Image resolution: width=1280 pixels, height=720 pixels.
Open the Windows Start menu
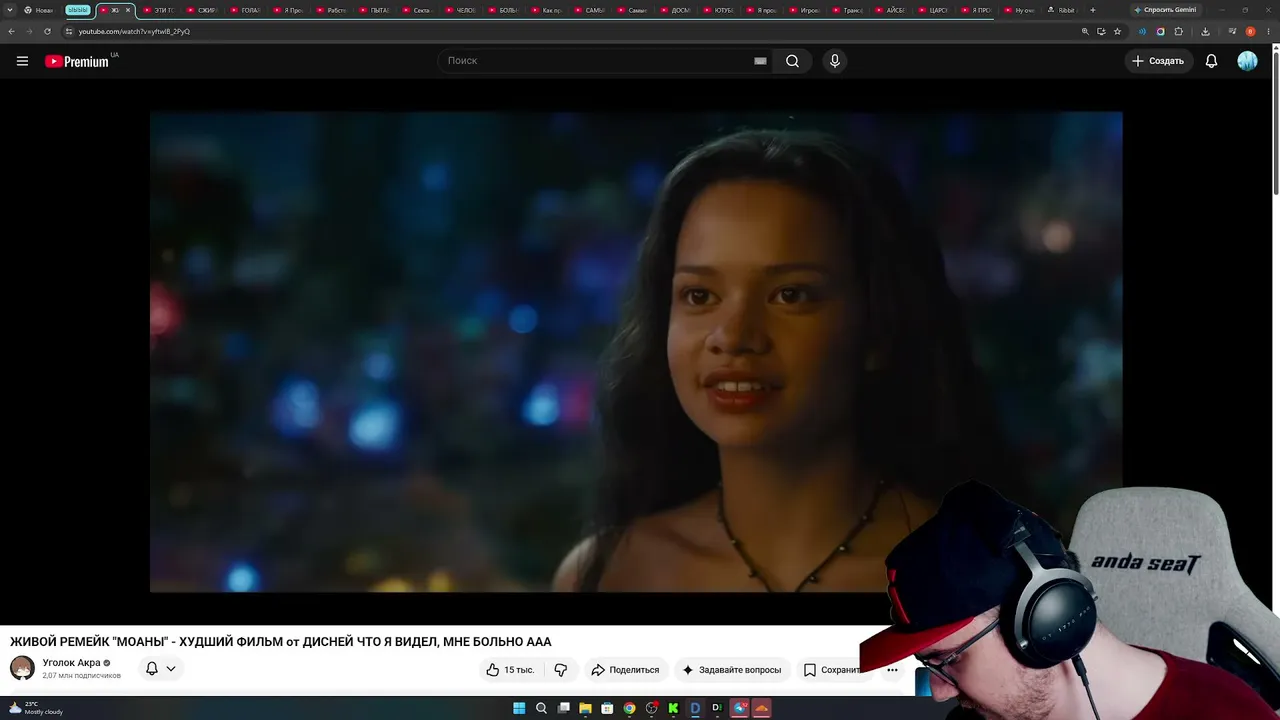[519, 708]
